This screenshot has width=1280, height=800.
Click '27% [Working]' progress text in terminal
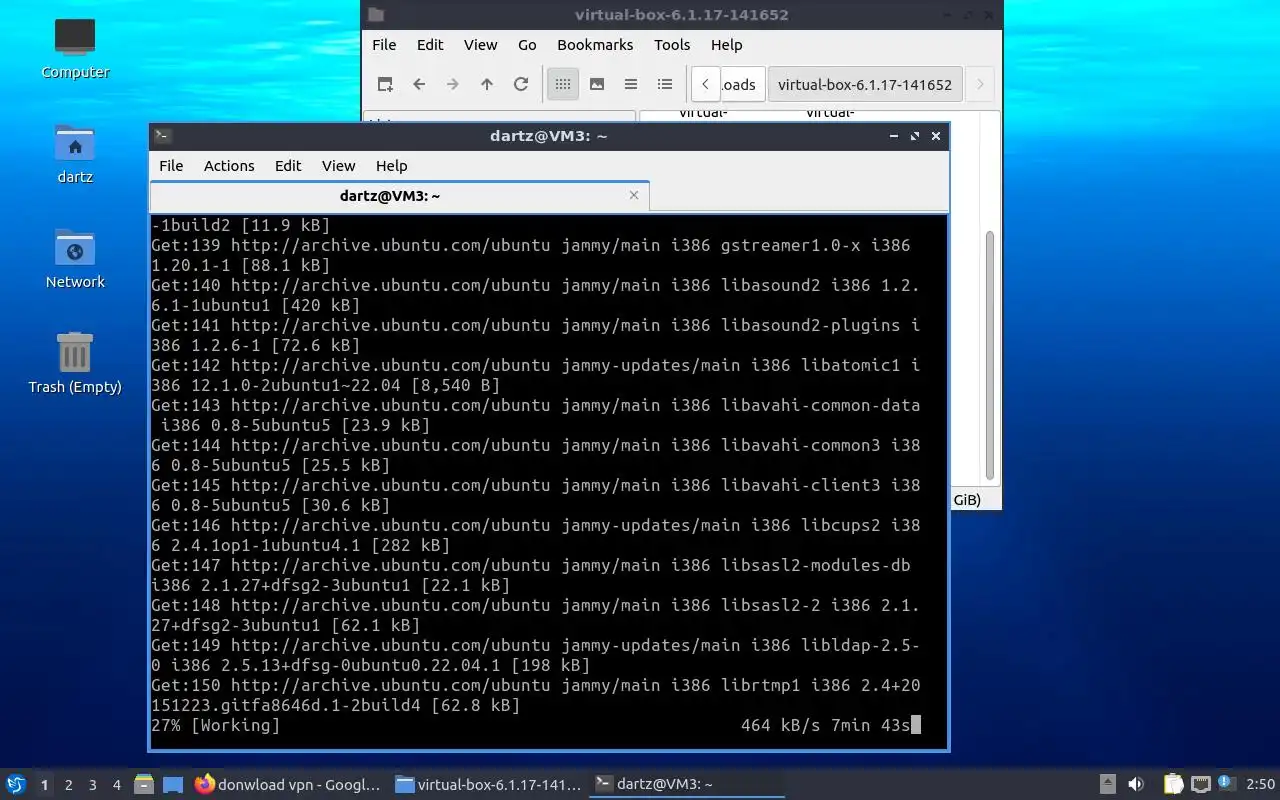[216, 725]
